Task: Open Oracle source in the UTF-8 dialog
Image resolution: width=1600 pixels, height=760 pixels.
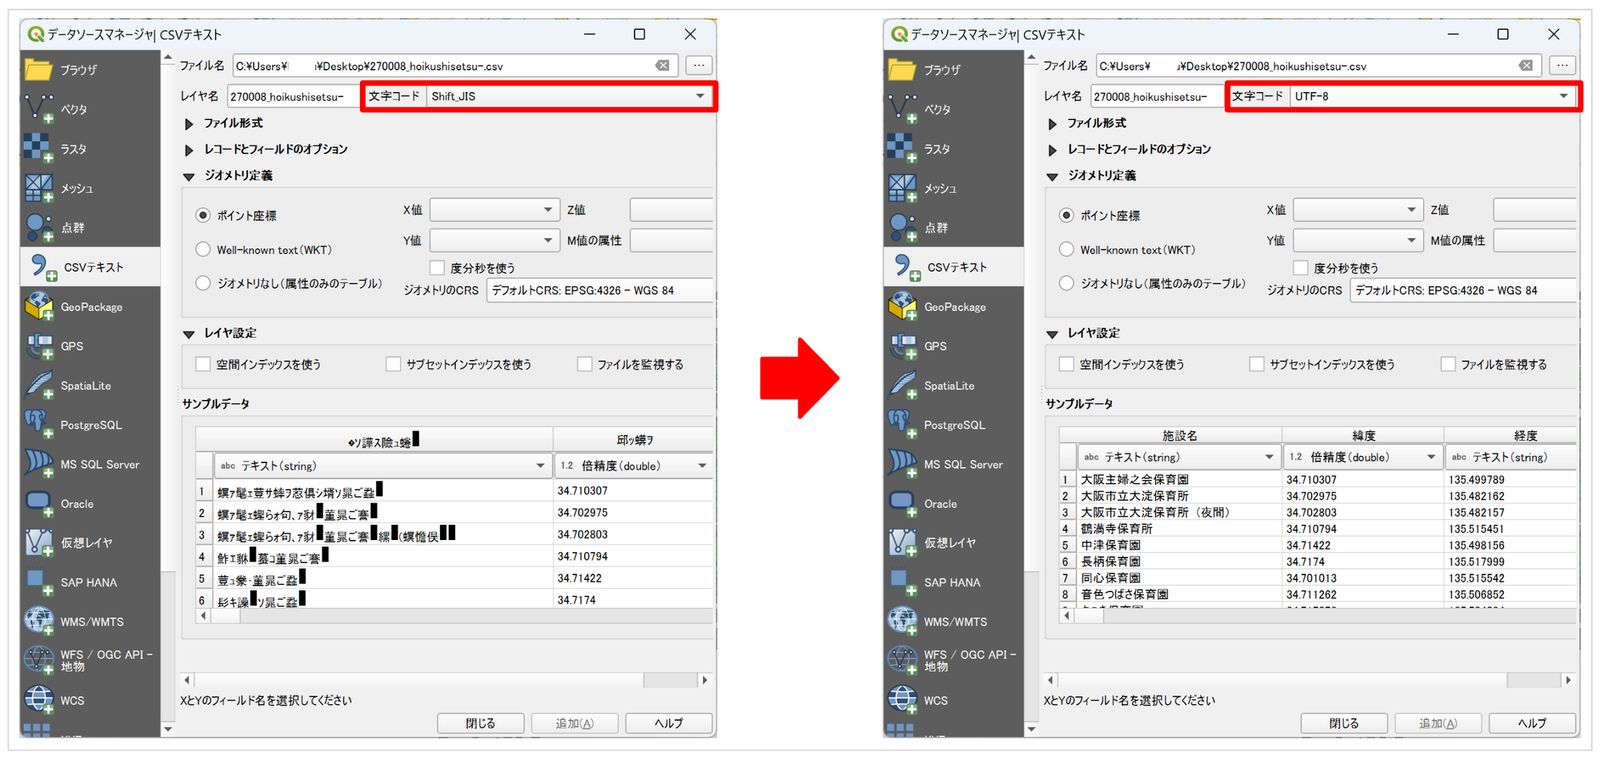Action: pyautogui.click(x=953, y=504)
